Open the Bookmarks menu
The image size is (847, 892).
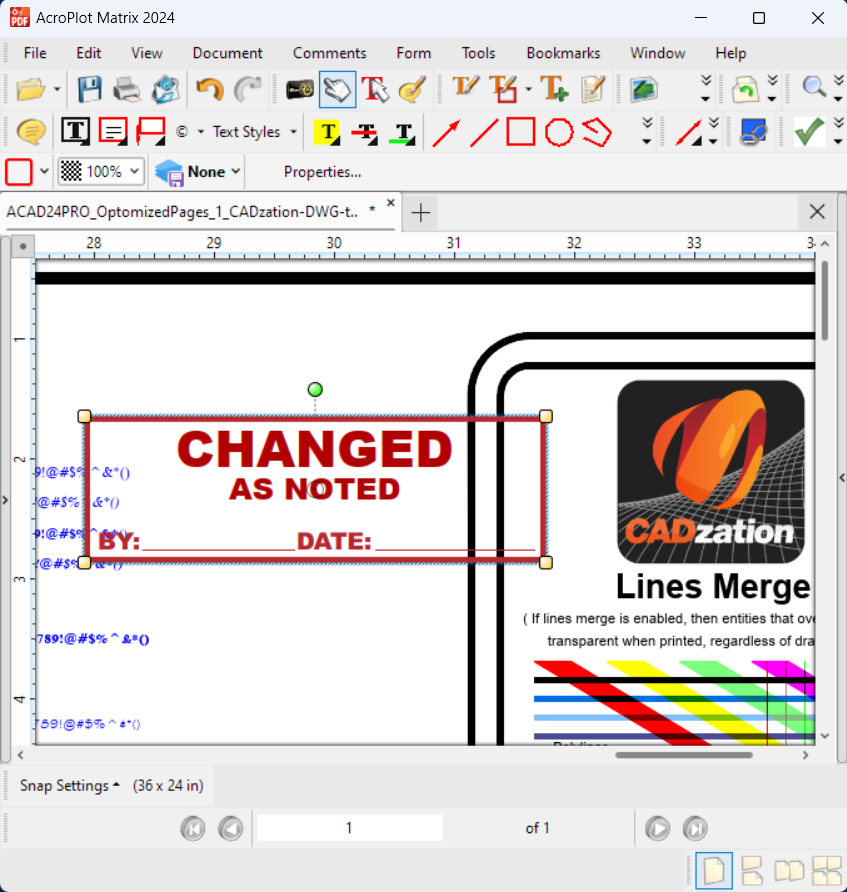pyautogui.click(x=563, y=53)
